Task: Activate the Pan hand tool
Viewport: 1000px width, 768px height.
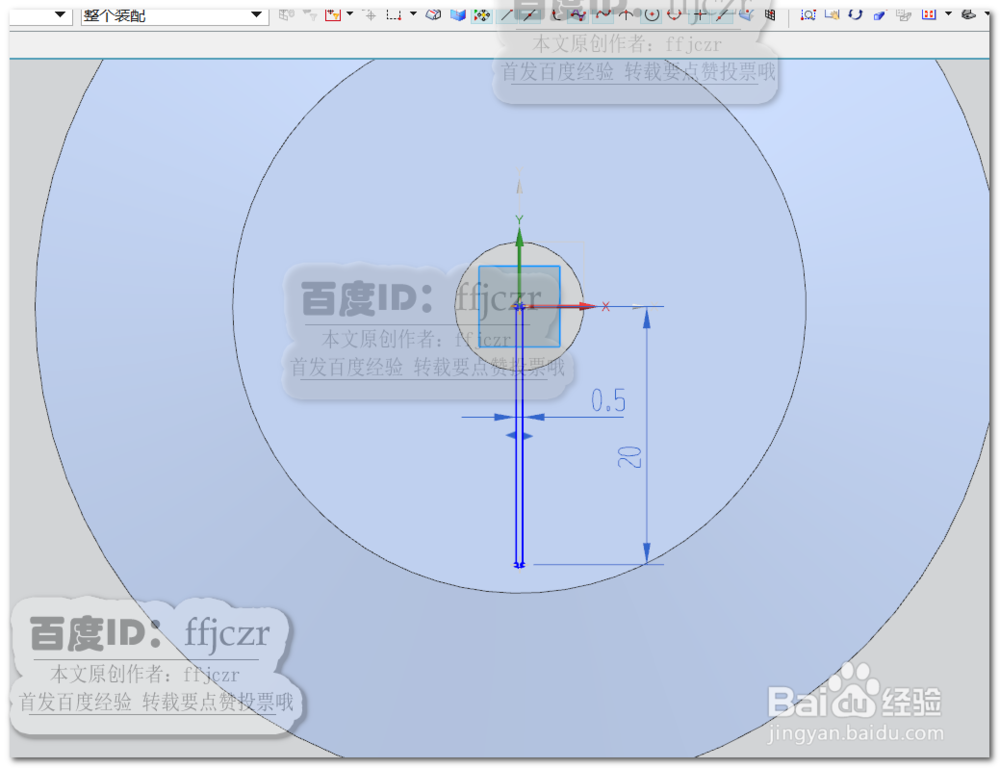Action: coord(832,14)
